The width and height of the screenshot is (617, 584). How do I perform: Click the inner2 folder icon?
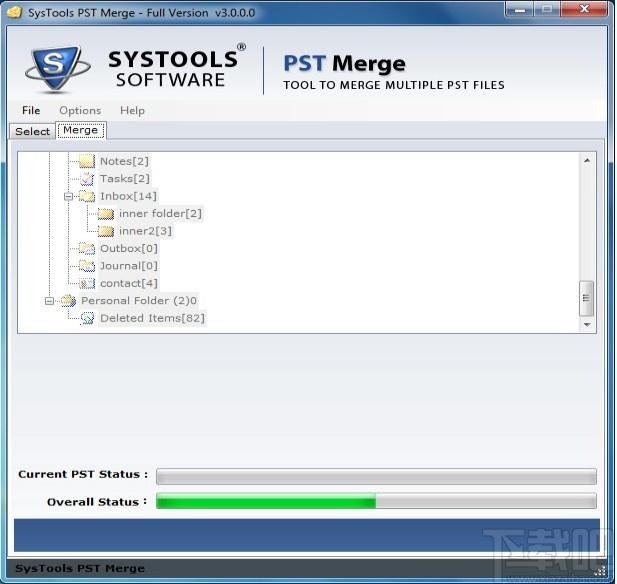(x=106, y=231)
